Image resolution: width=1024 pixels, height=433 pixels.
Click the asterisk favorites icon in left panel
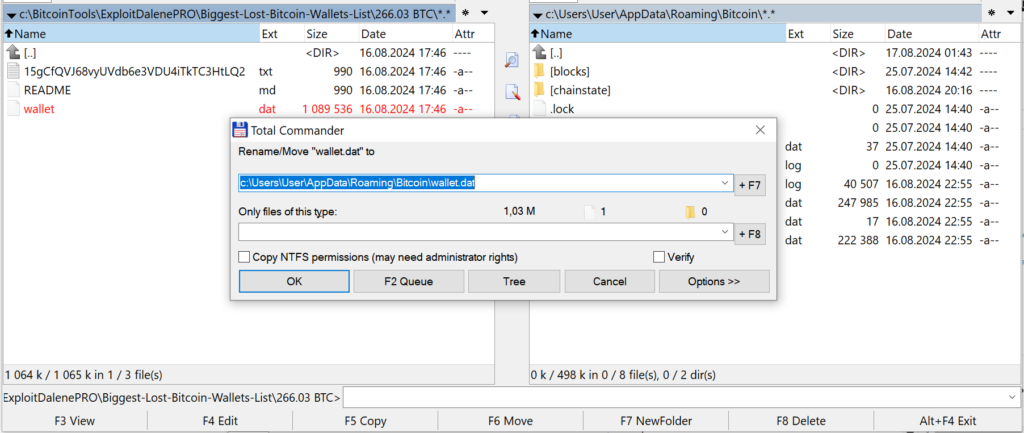pos(465,13)
